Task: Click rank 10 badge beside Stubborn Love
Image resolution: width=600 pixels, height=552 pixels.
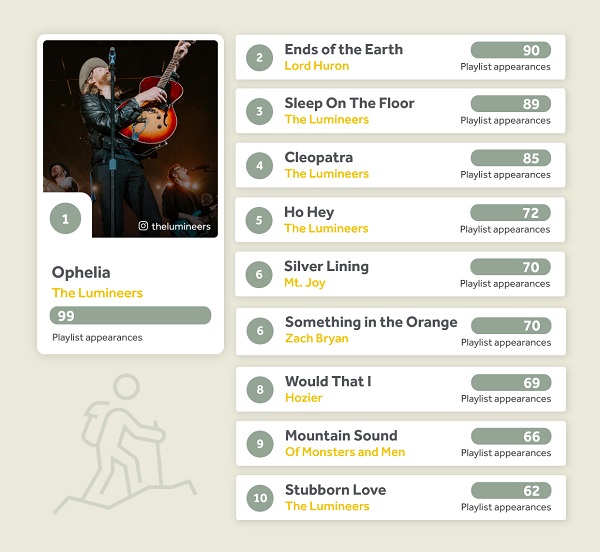Action: pyautogui.click(x=260, y=498)
